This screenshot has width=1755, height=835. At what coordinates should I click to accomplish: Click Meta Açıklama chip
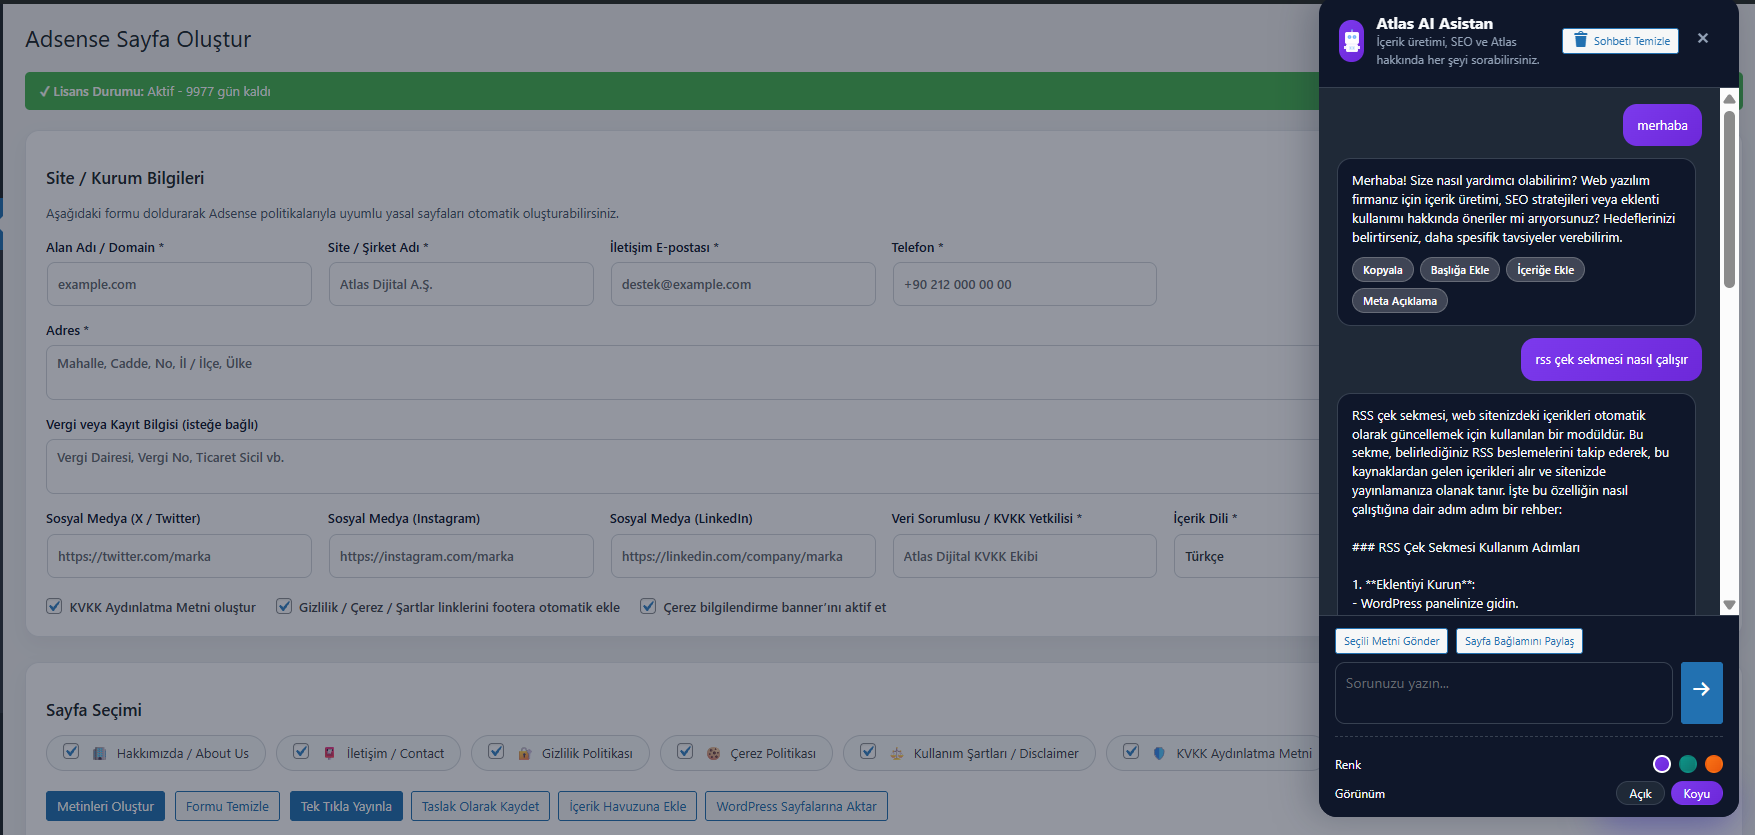coord(1400,301)
